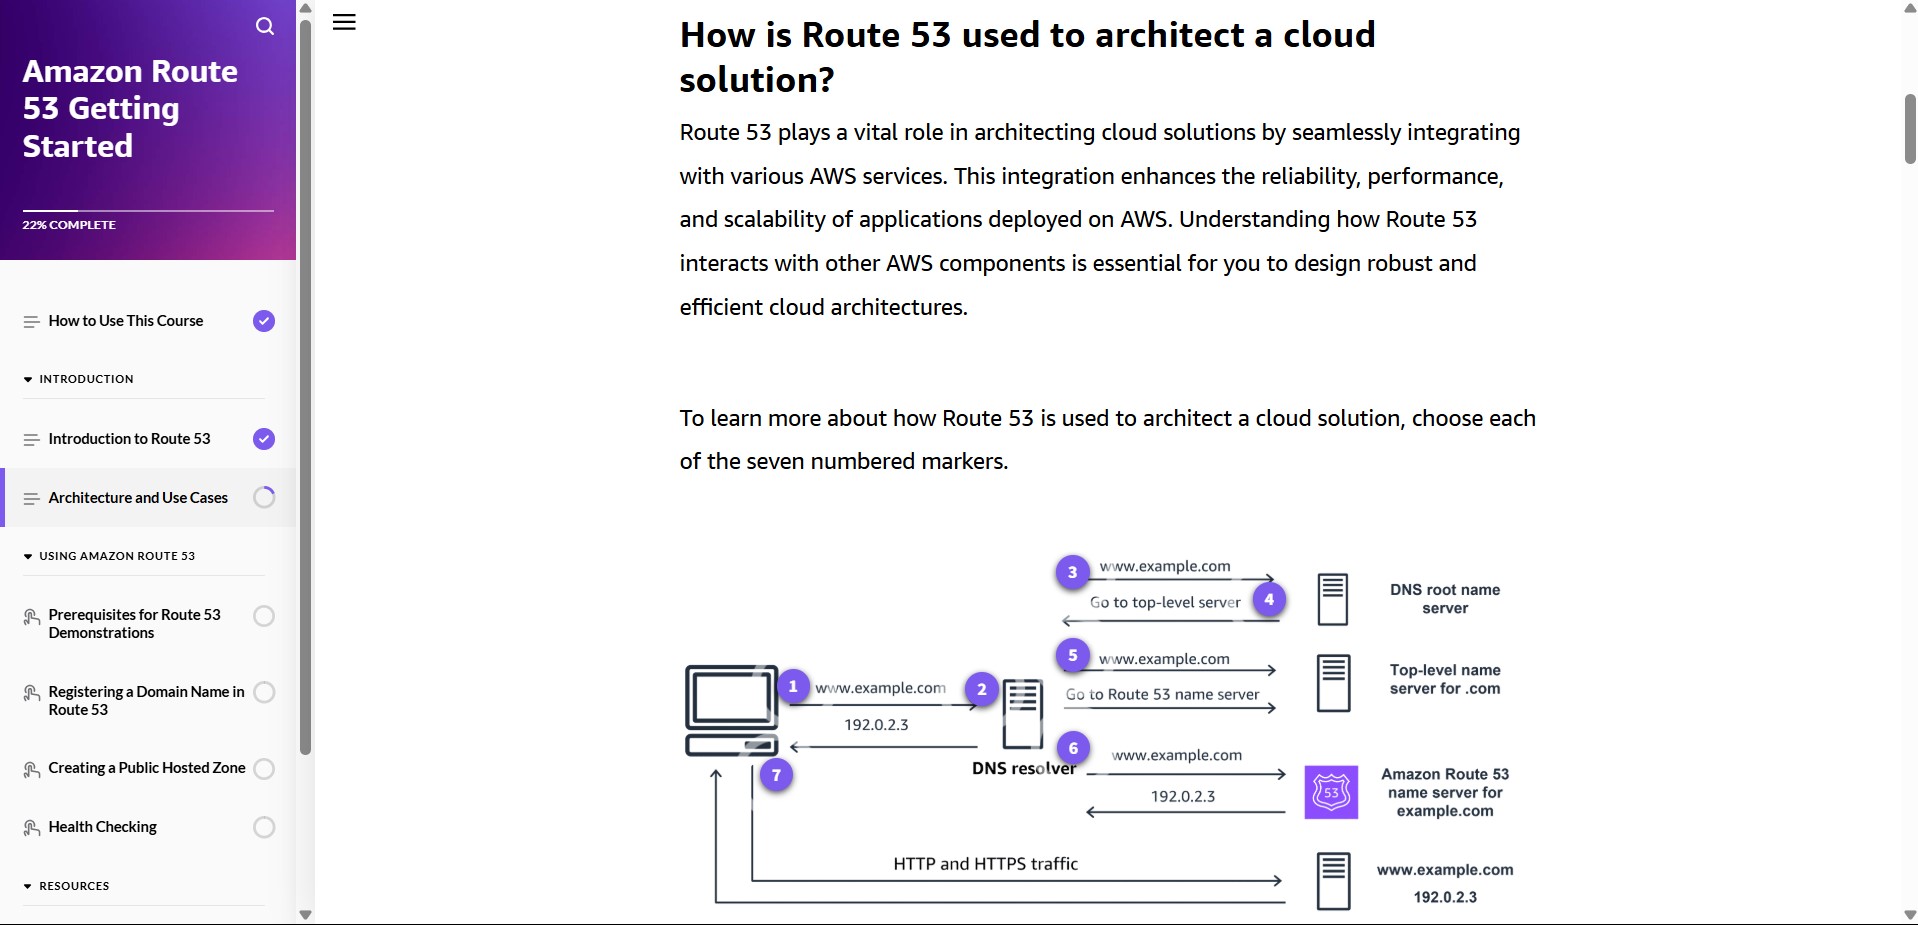Click status circle for Creating a Public Hosted Zone
The width and height of the screenshot is (1918, 925).
click(264, 769)
